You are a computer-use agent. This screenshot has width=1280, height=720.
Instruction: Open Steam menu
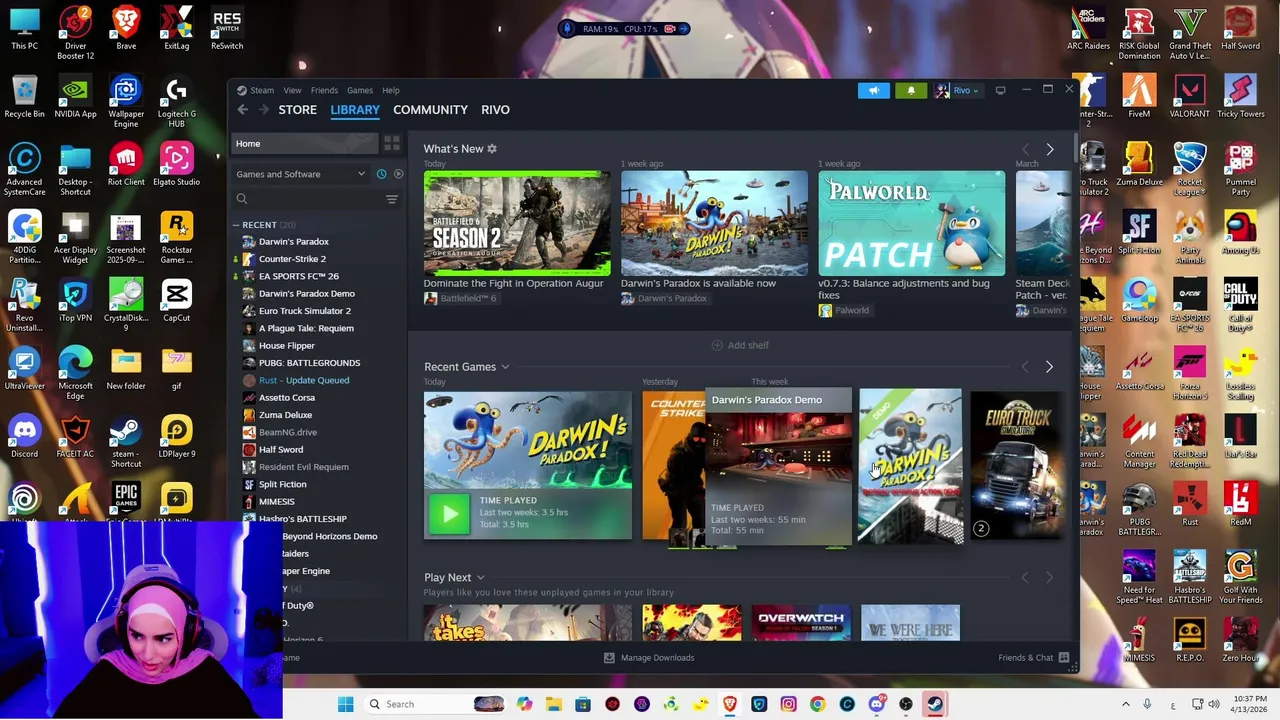[261, 91]
